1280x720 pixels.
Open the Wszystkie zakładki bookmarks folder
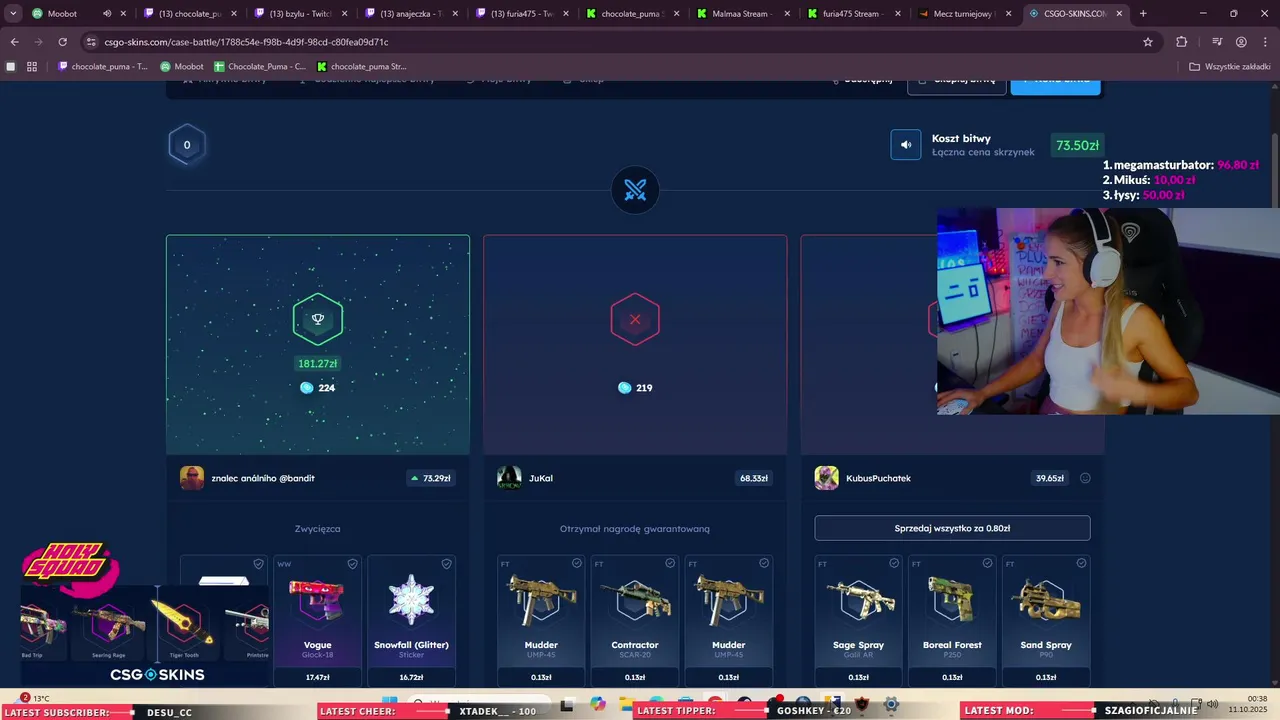click(x=1229, y=67)
